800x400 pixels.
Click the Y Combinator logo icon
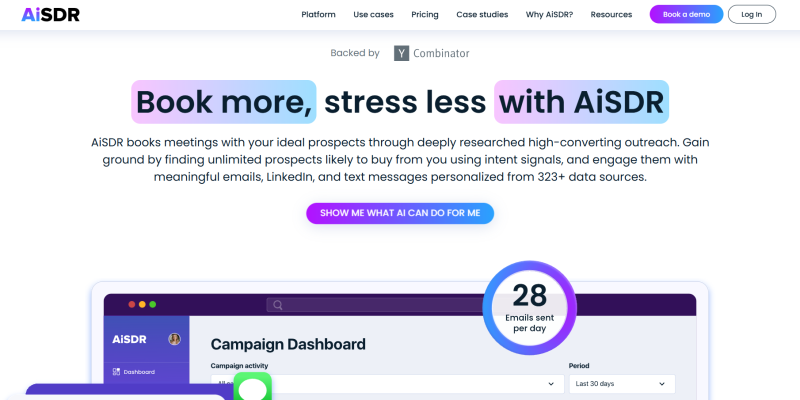(x=401, y=53)
